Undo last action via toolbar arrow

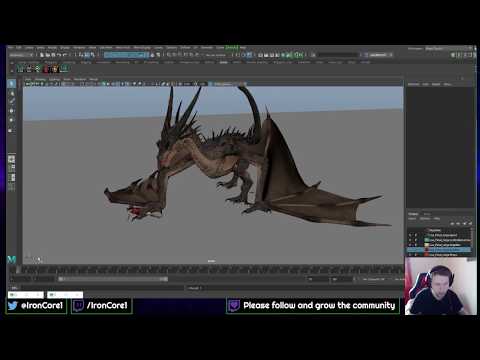pos(59,55)
